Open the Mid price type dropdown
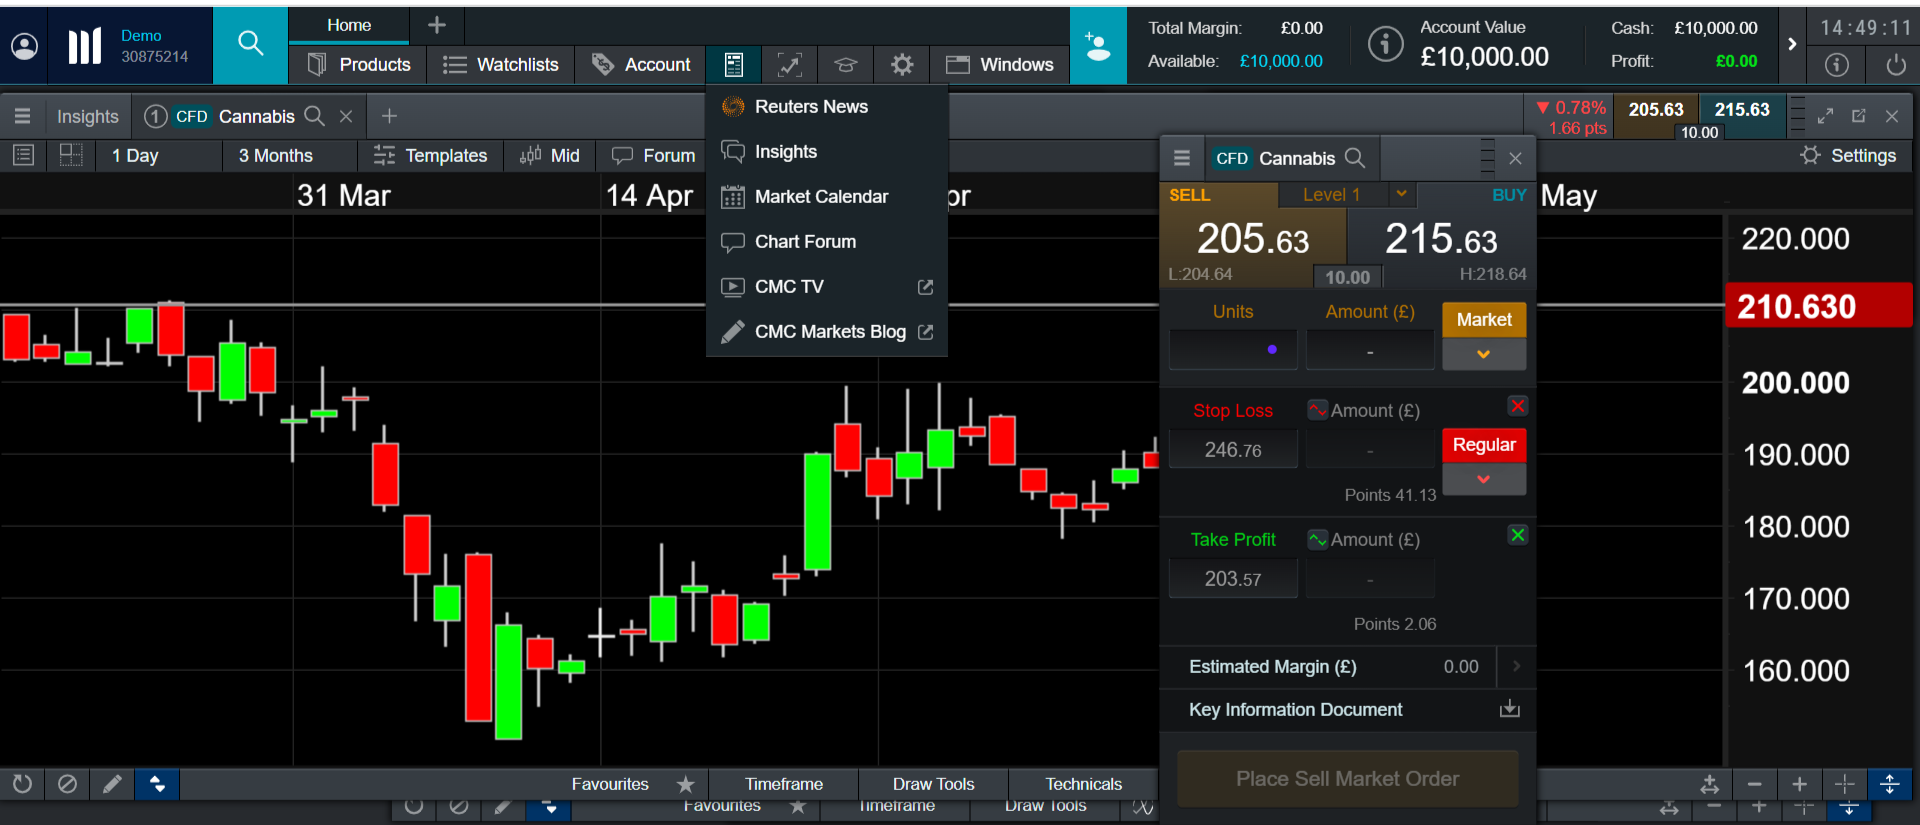The image size is (1920, 825). pos(549,155)
